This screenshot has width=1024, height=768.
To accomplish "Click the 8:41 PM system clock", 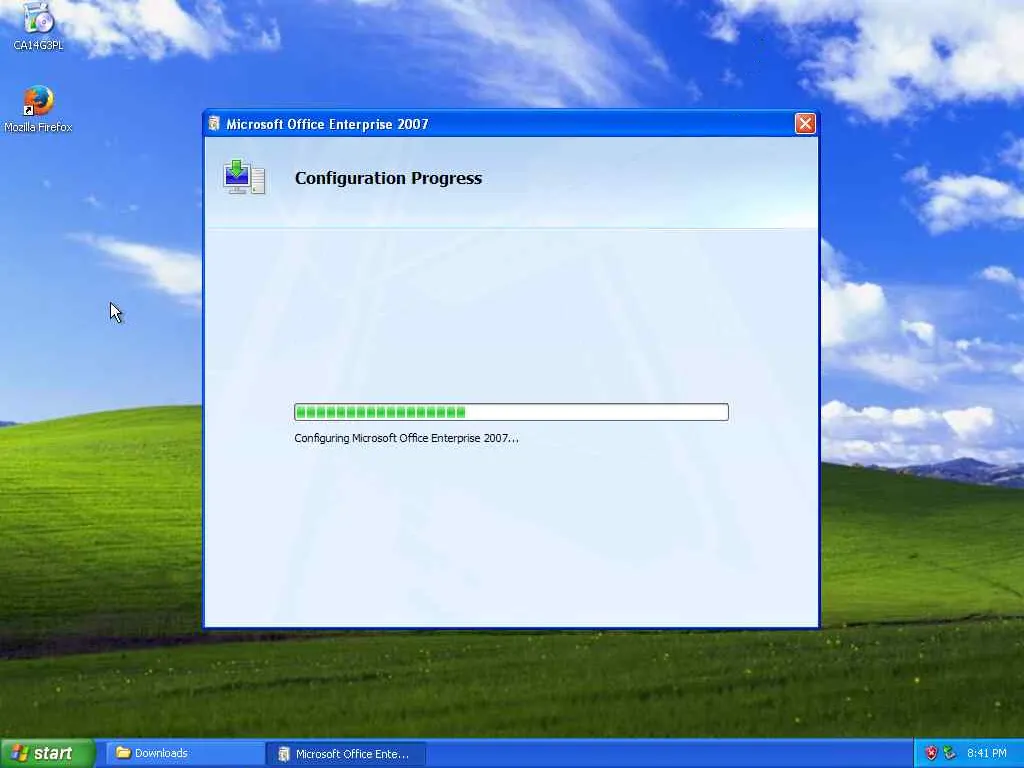I will [x=986, y=753].
